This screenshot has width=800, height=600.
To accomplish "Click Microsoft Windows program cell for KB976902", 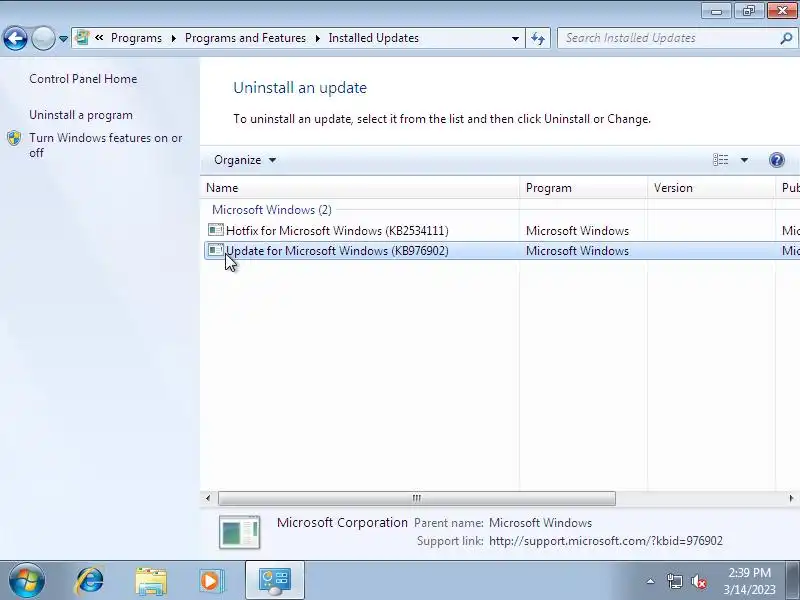I will 577,251.
